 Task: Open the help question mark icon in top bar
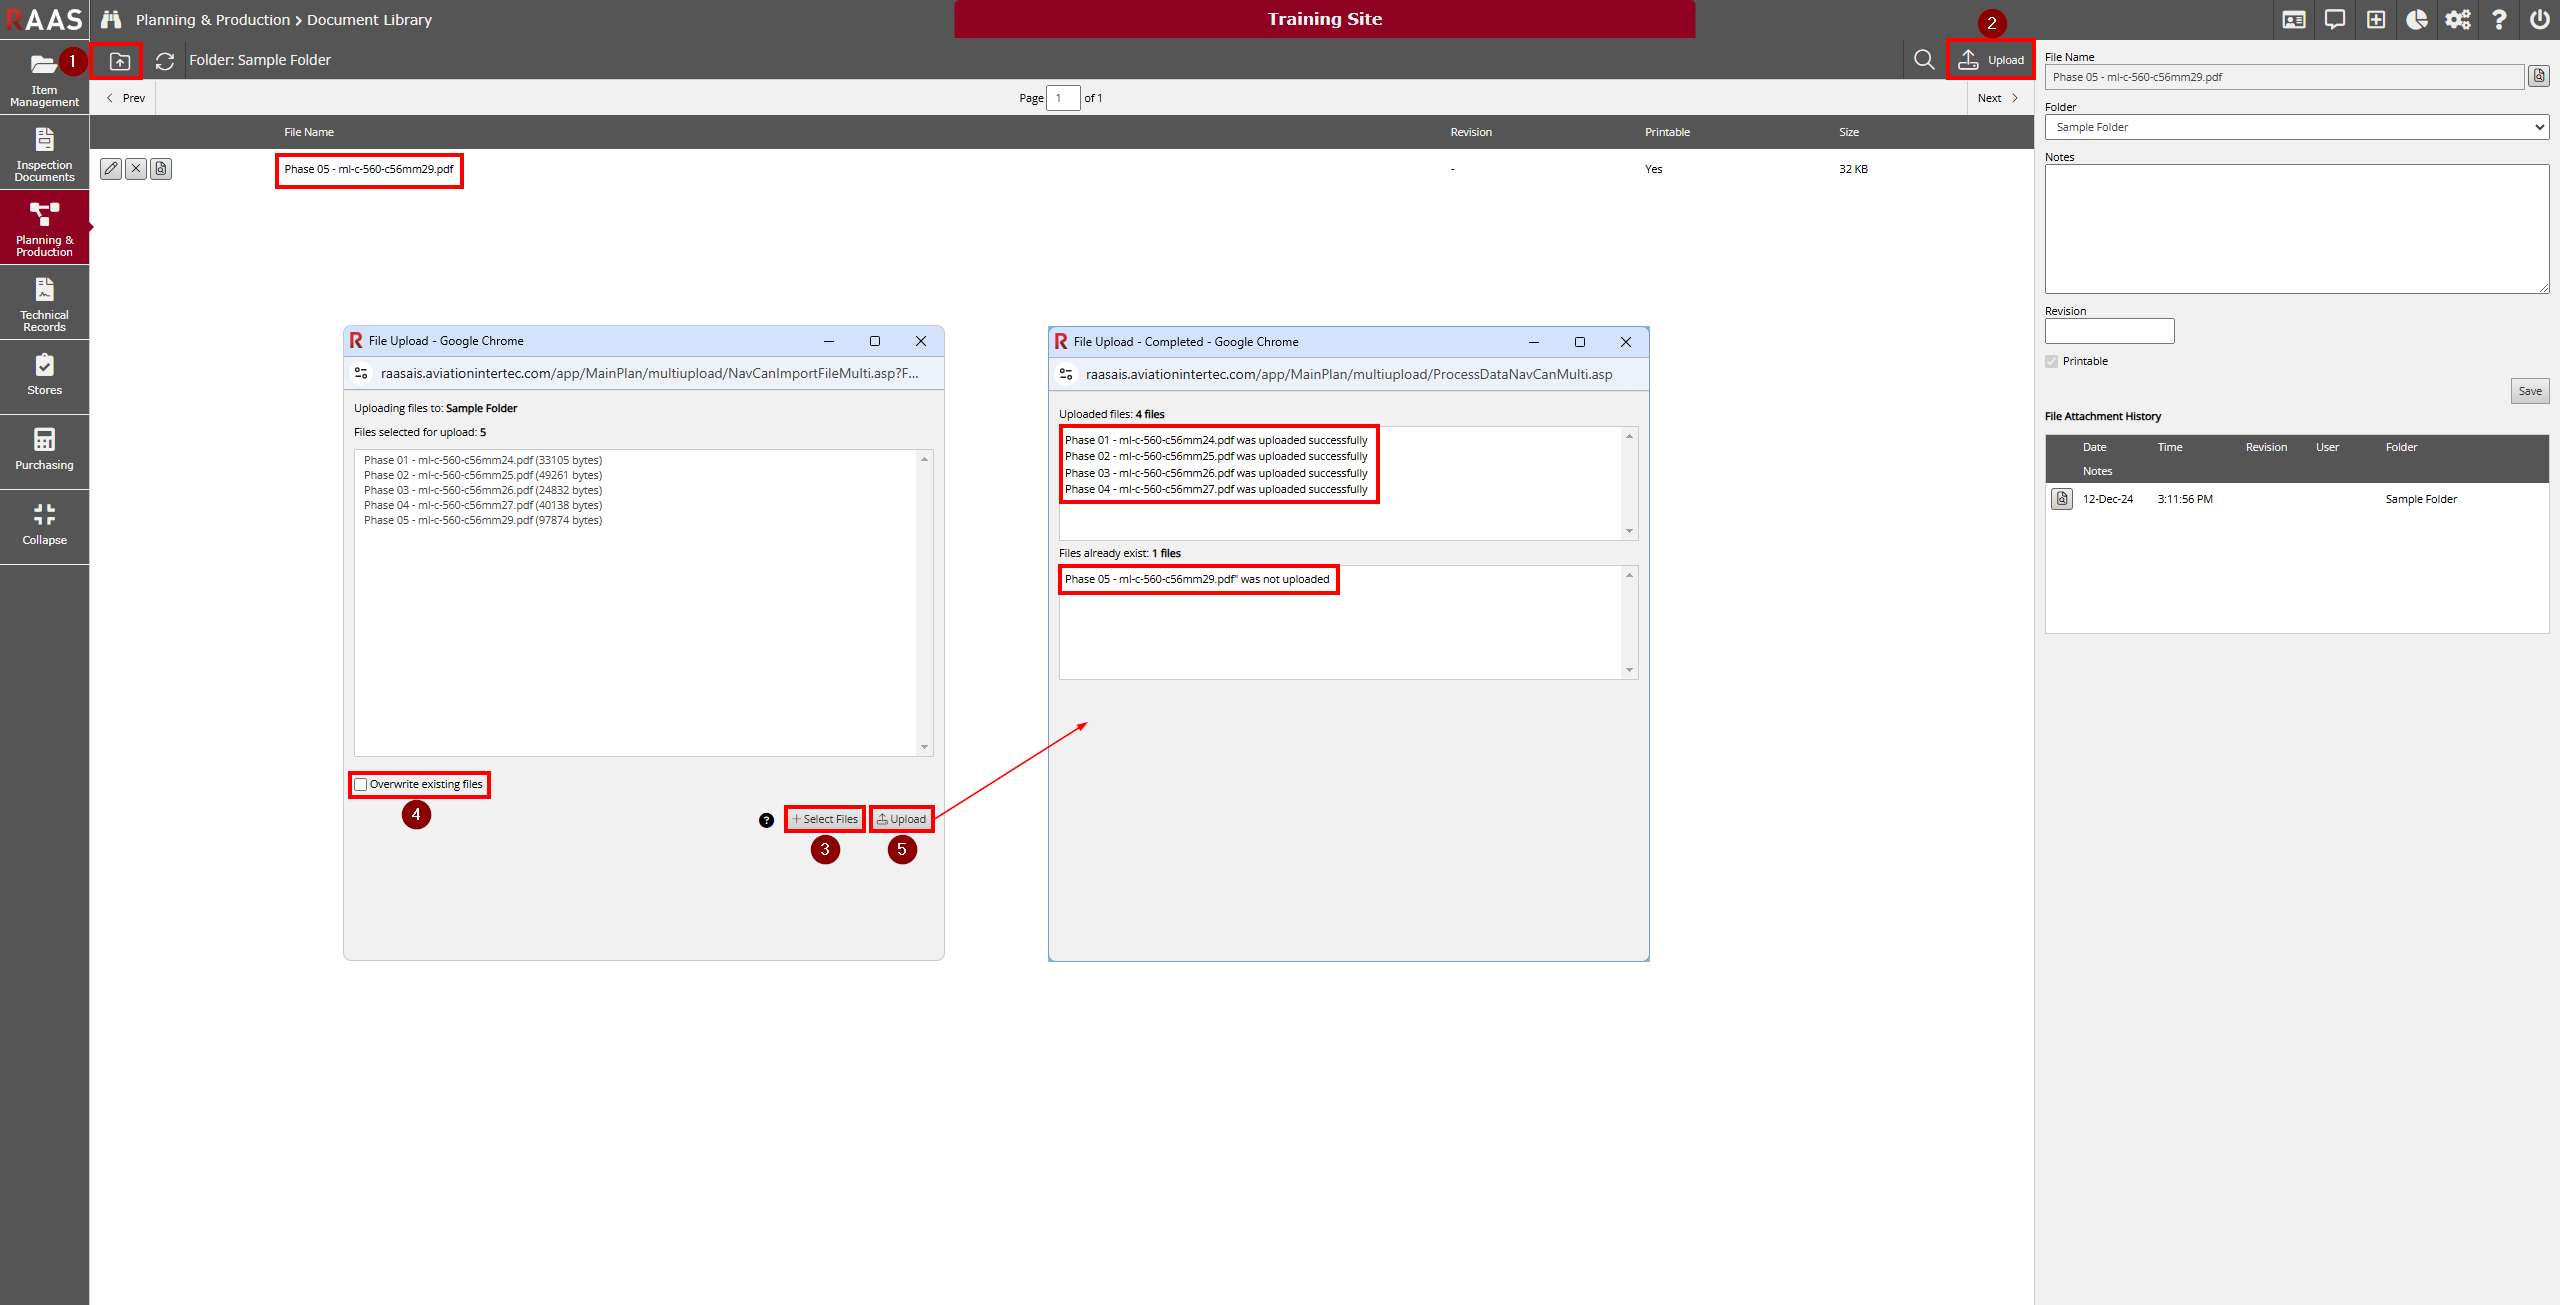(2498, 19)
